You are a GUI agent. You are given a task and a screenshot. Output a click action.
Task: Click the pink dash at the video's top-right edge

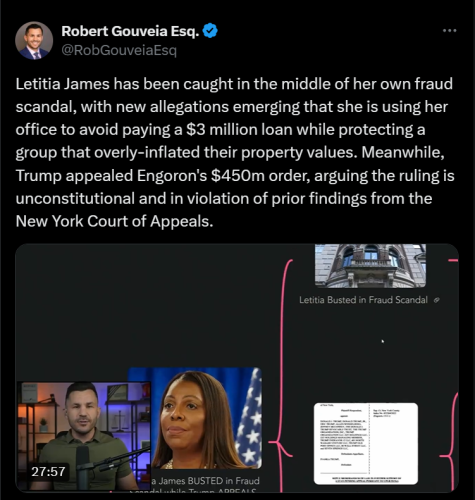[453, 260]
